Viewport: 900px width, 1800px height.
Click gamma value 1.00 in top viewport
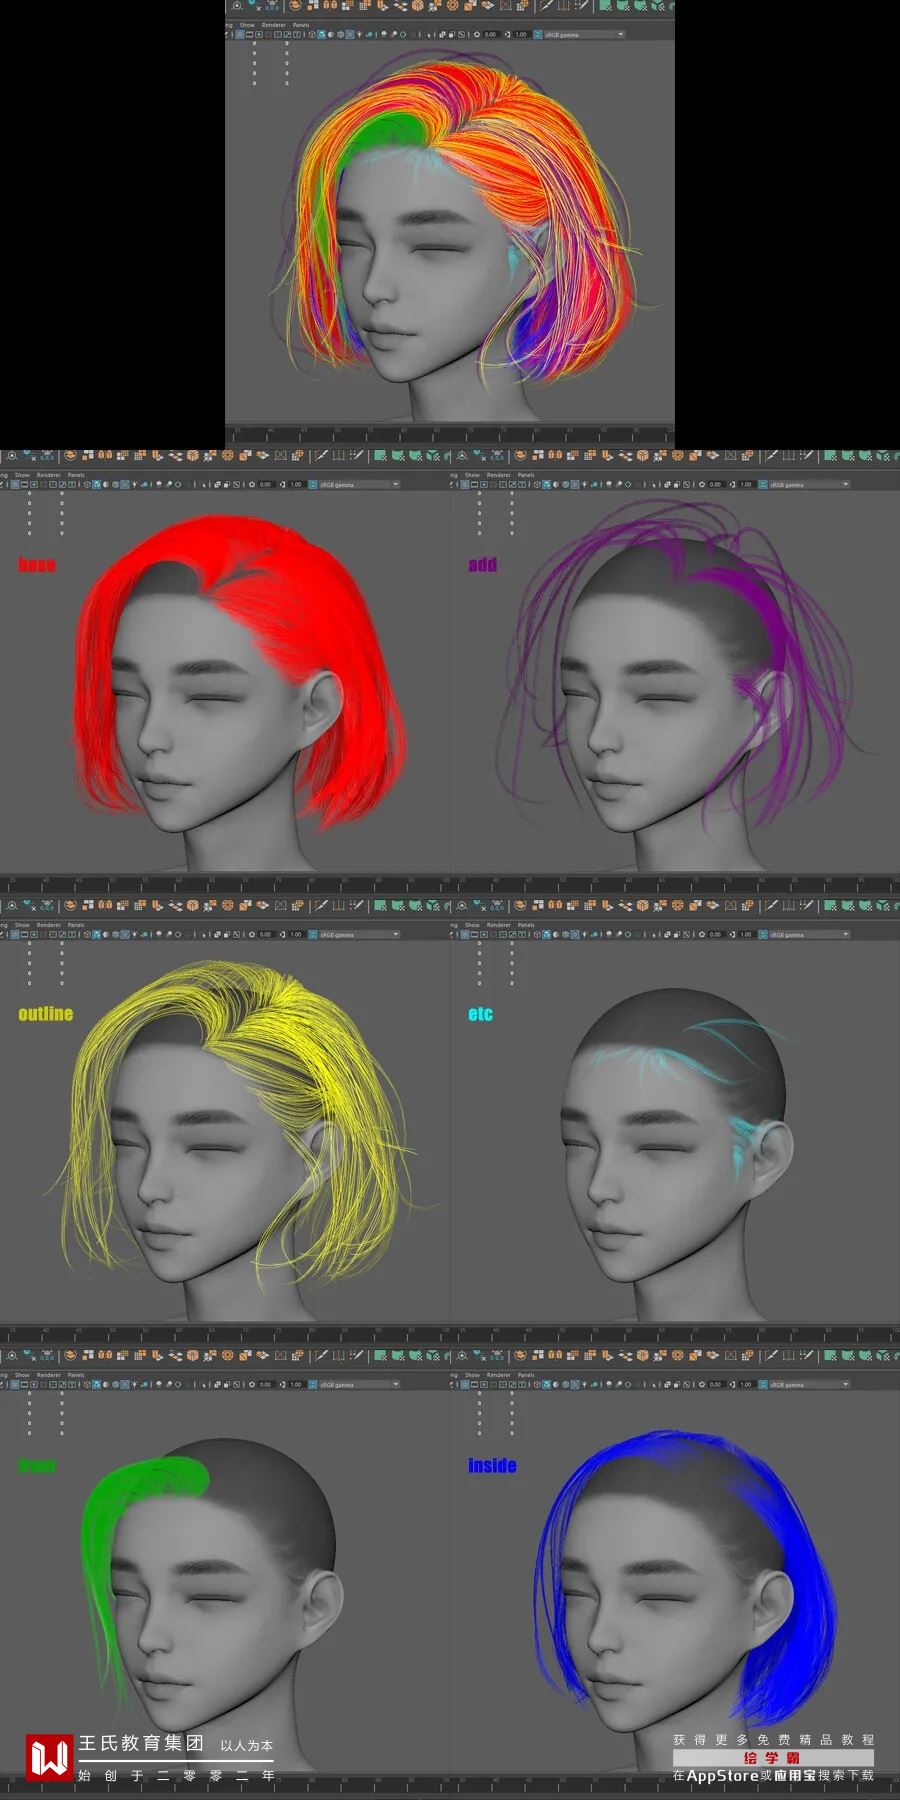[x=521, y=34]
